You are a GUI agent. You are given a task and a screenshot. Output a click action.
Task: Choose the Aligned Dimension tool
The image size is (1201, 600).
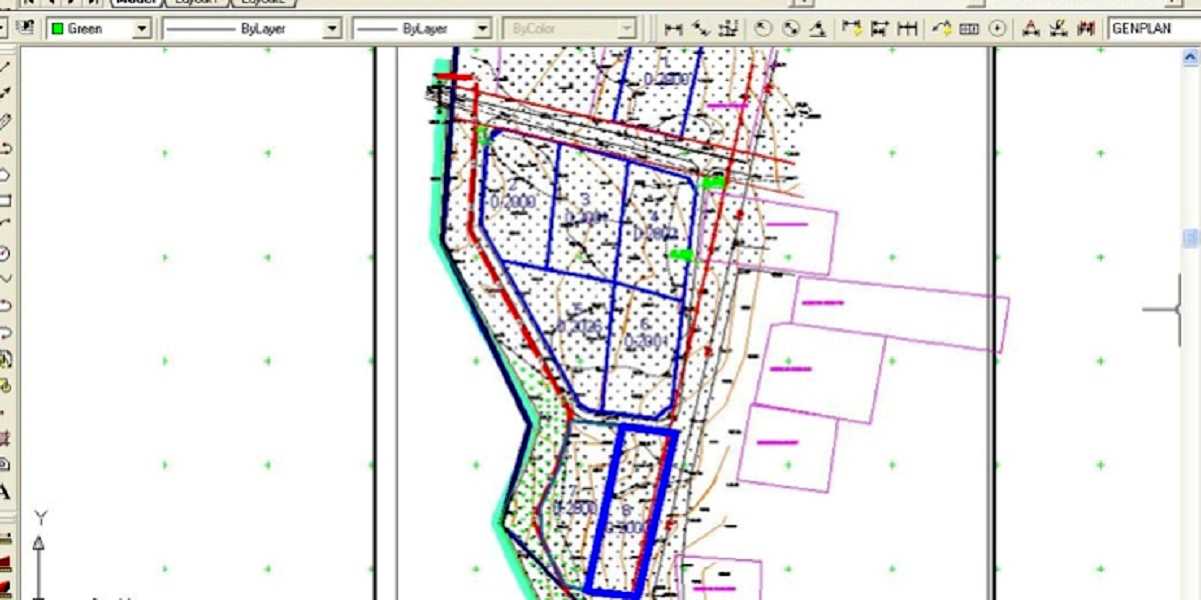(x=701, y=29)
